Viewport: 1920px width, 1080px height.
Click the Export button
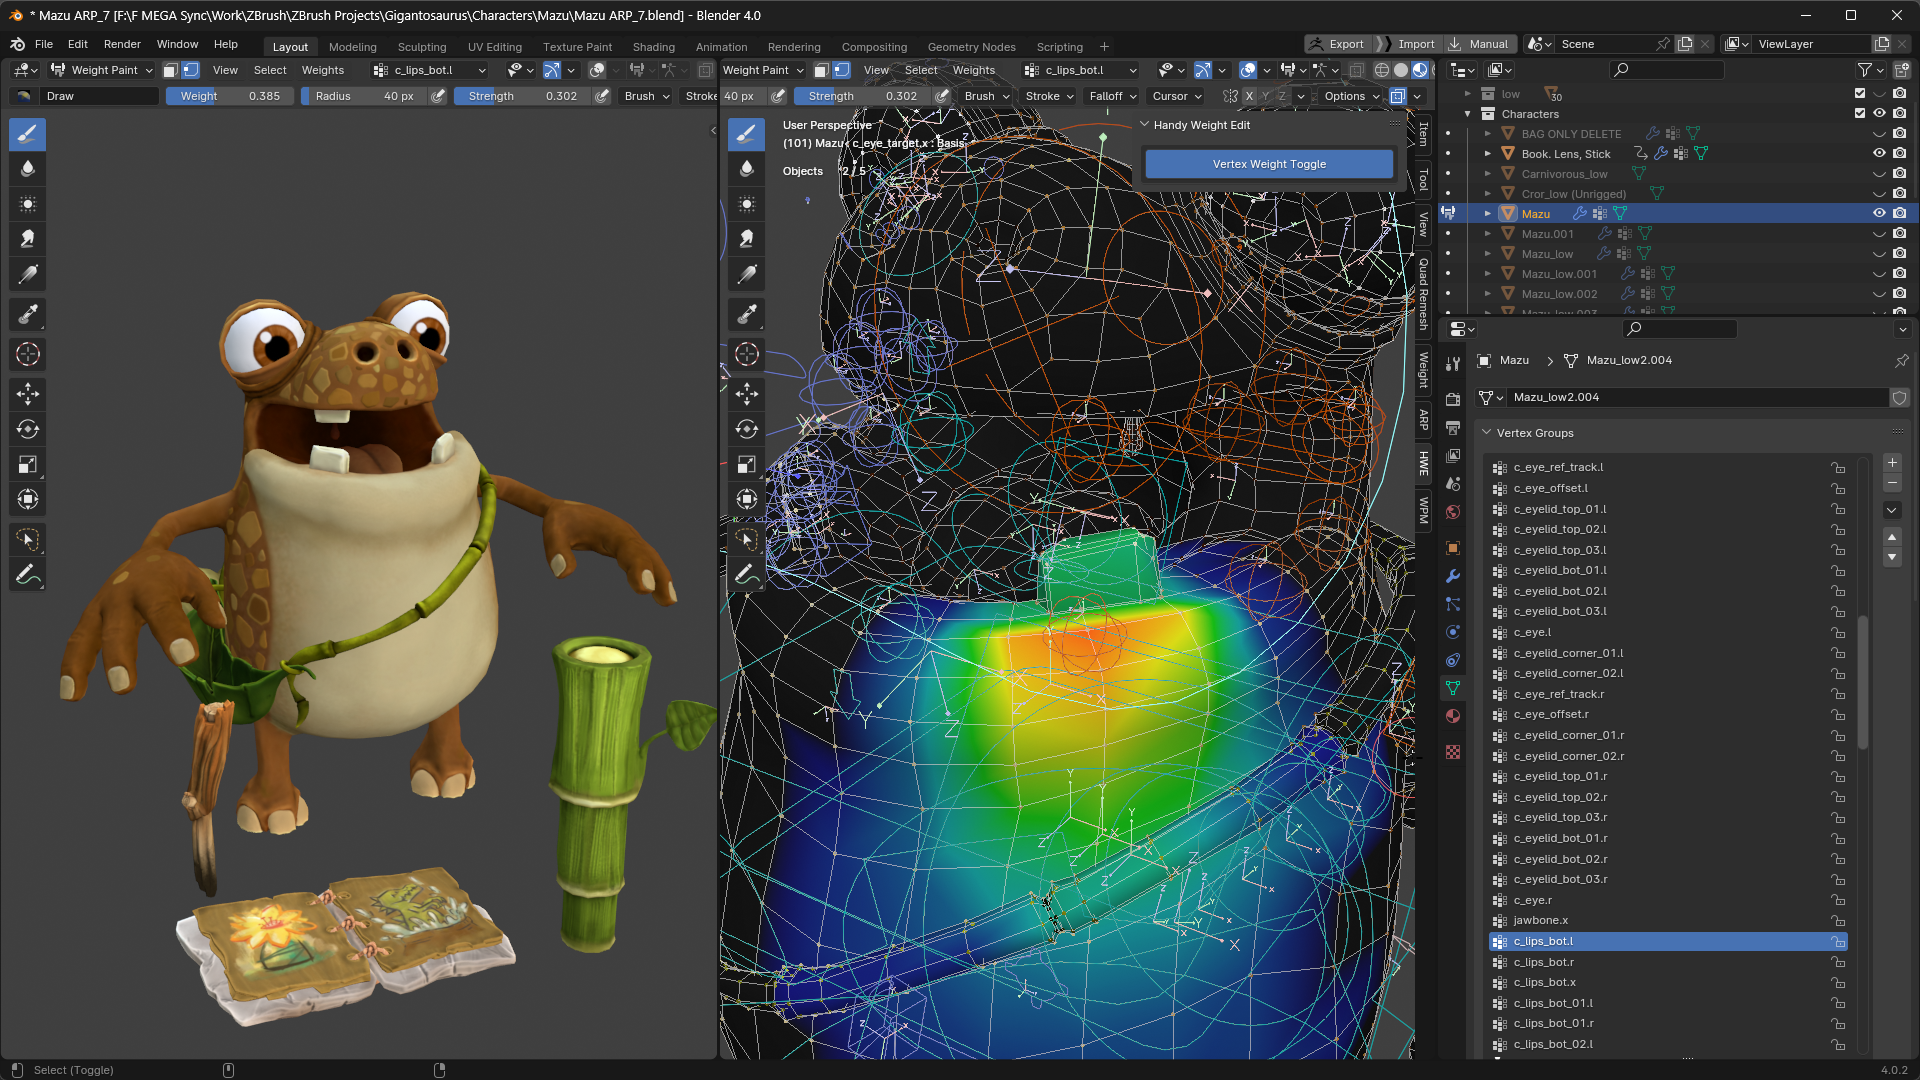1337,44
